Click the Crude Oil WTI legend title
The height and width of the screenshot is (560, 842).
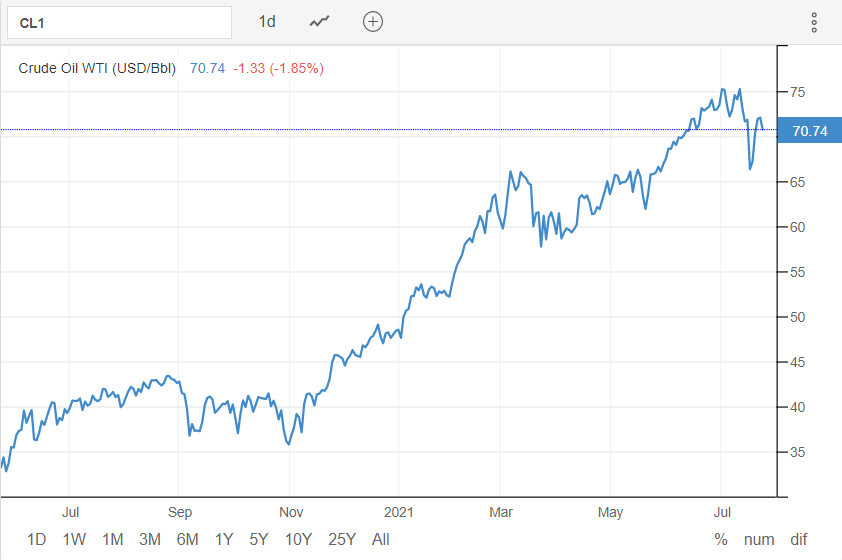click(x=97, y=68)
